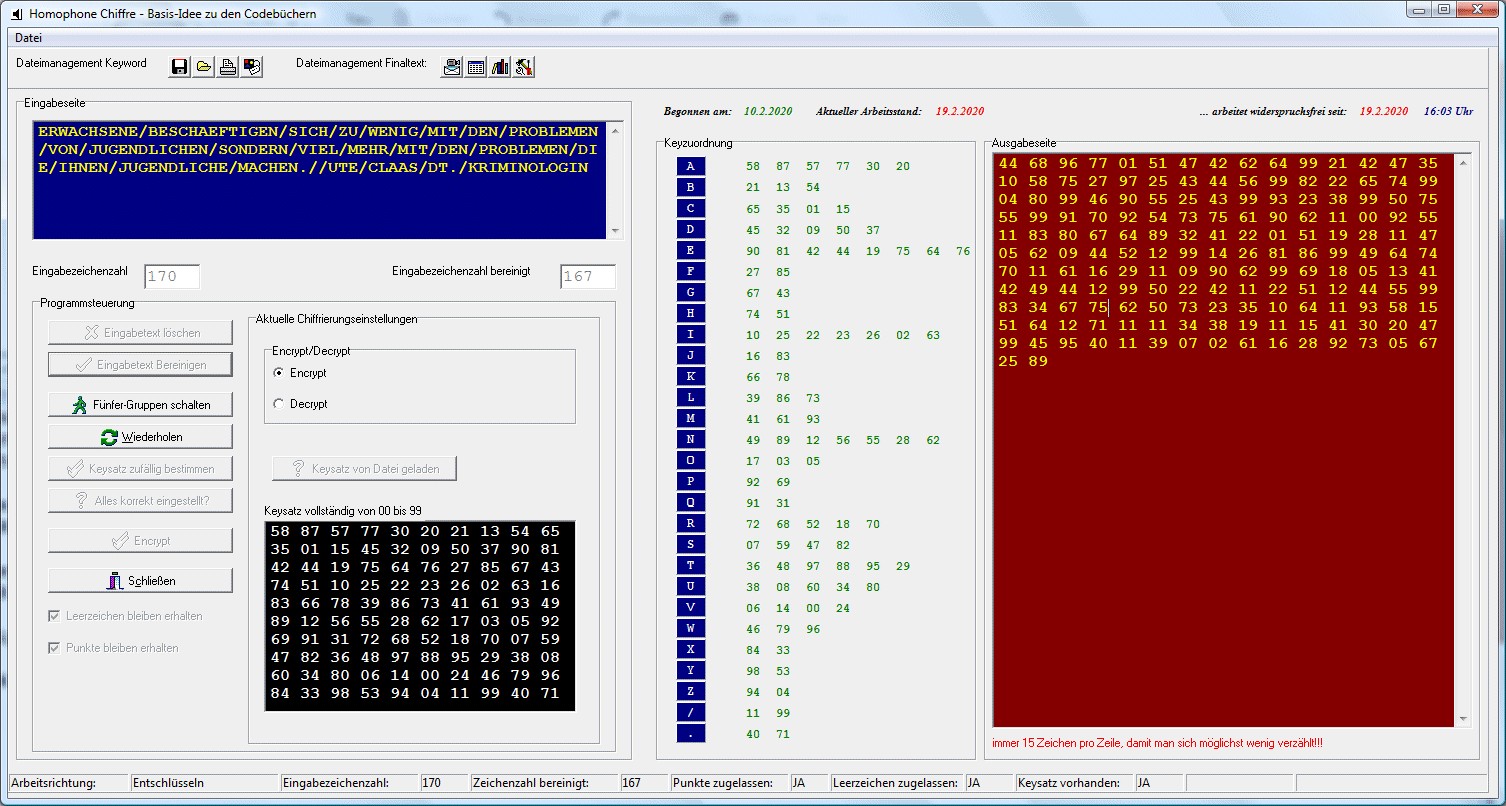The image size is (1506, 806).
Task: Click the save keyword floppy disk icon
Action: 180,67
